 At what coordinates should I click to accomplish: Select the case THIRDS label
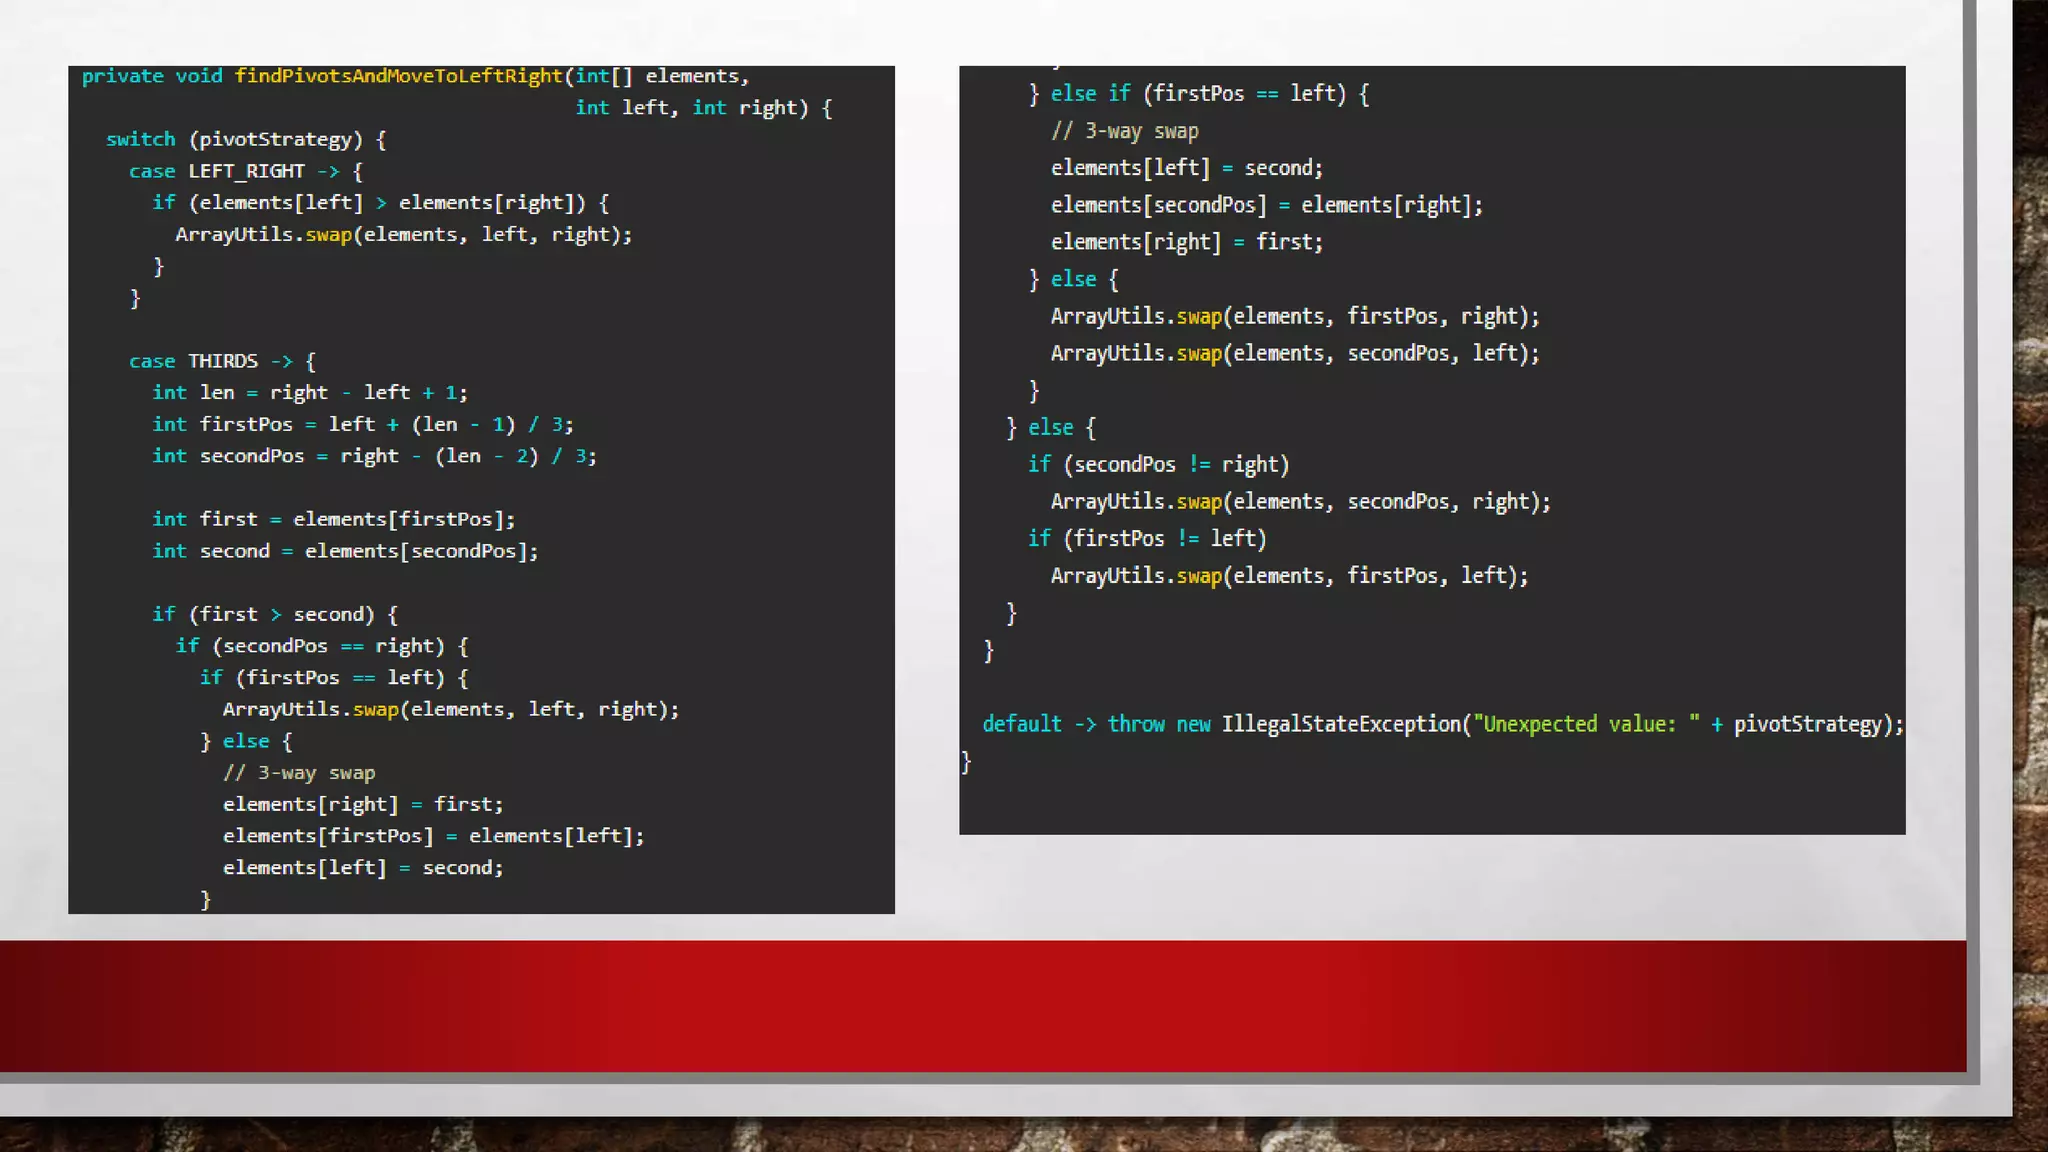194,361
